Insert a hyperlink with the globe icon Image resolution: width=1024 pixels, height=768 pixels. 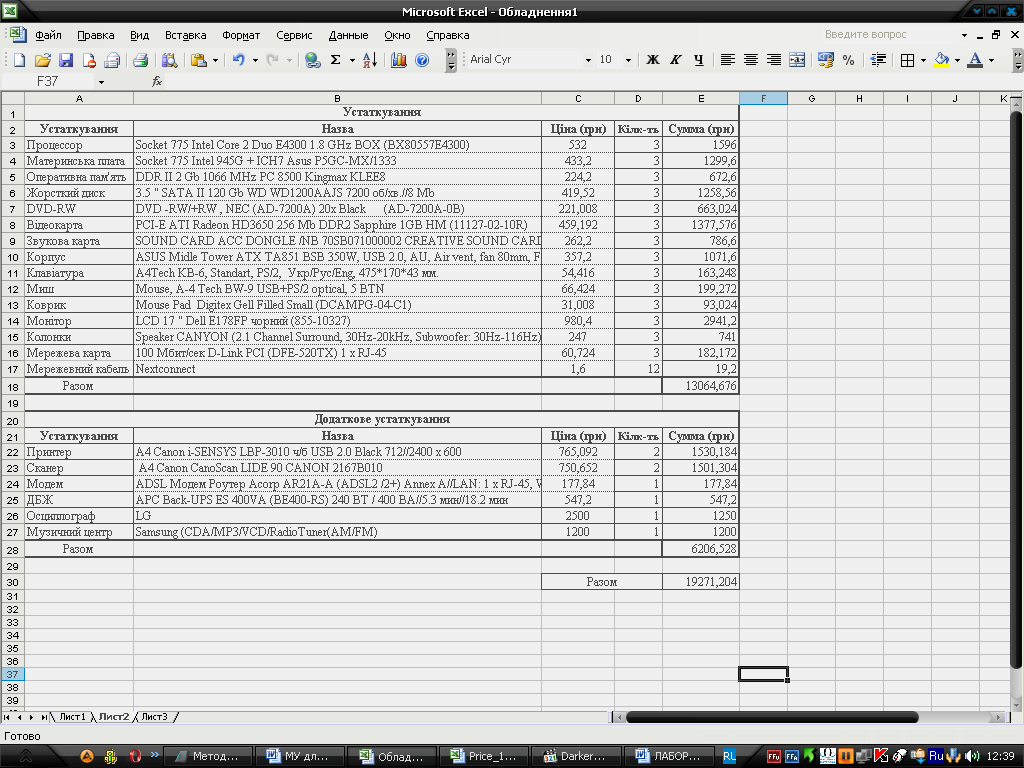click(313, 60)
